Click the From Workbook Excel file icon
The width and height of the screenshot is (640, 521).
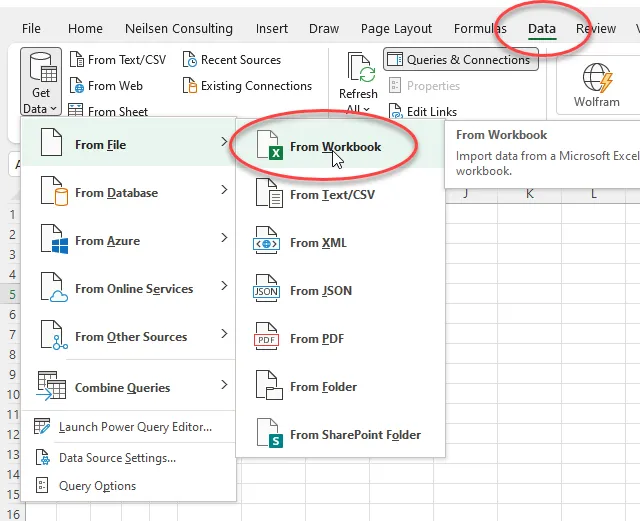tap(269, 145)
